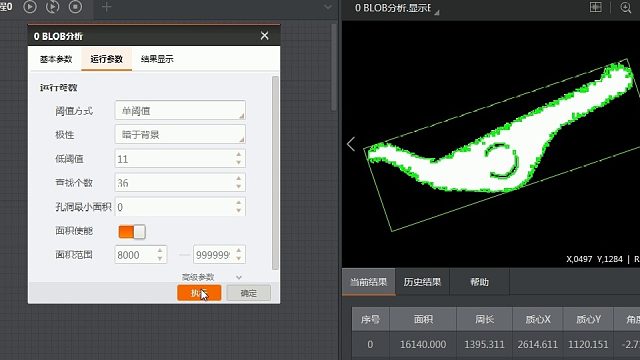
Task: Click the 确定 button
Action: 249,293
